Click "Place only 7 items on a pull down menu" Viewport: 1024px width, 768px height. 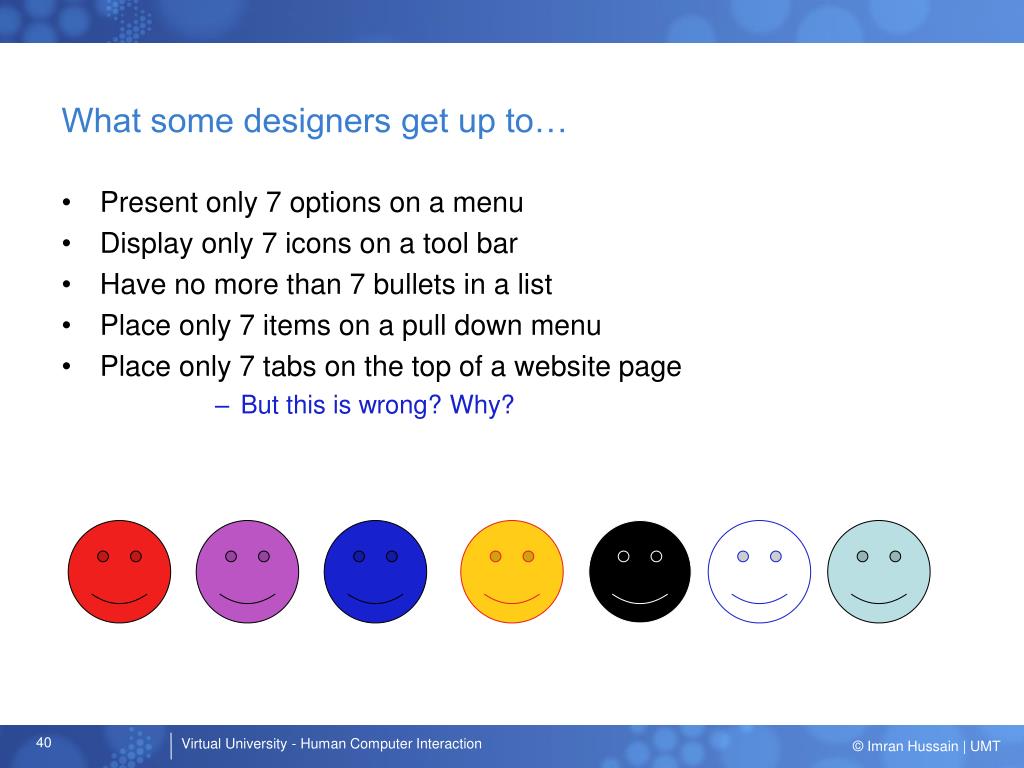click(x=351, y=326)
